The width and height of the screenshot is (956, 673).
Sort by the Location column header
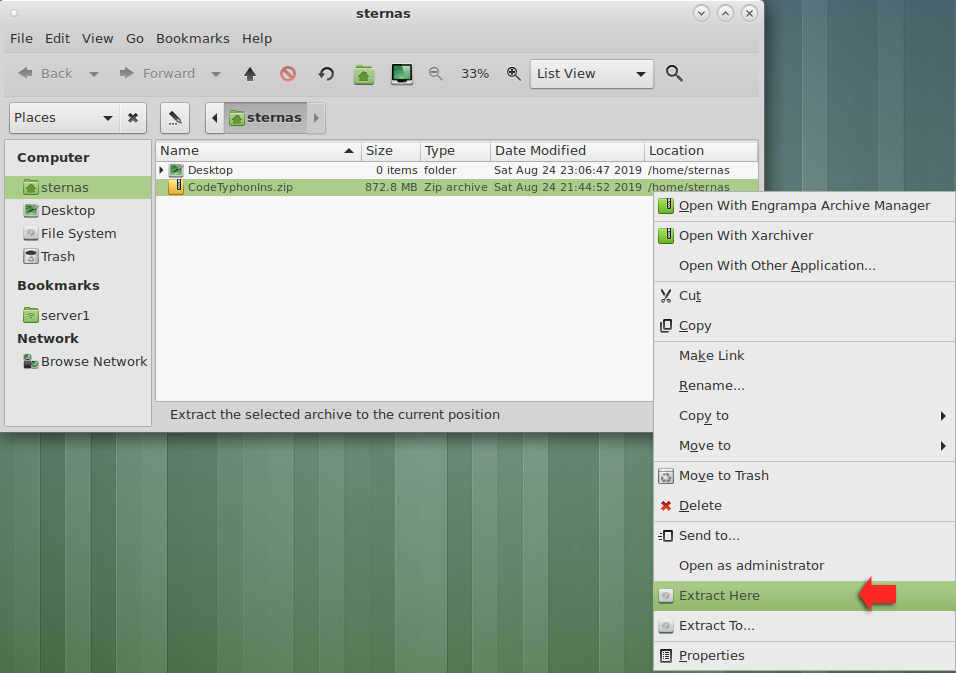[701, 151]
